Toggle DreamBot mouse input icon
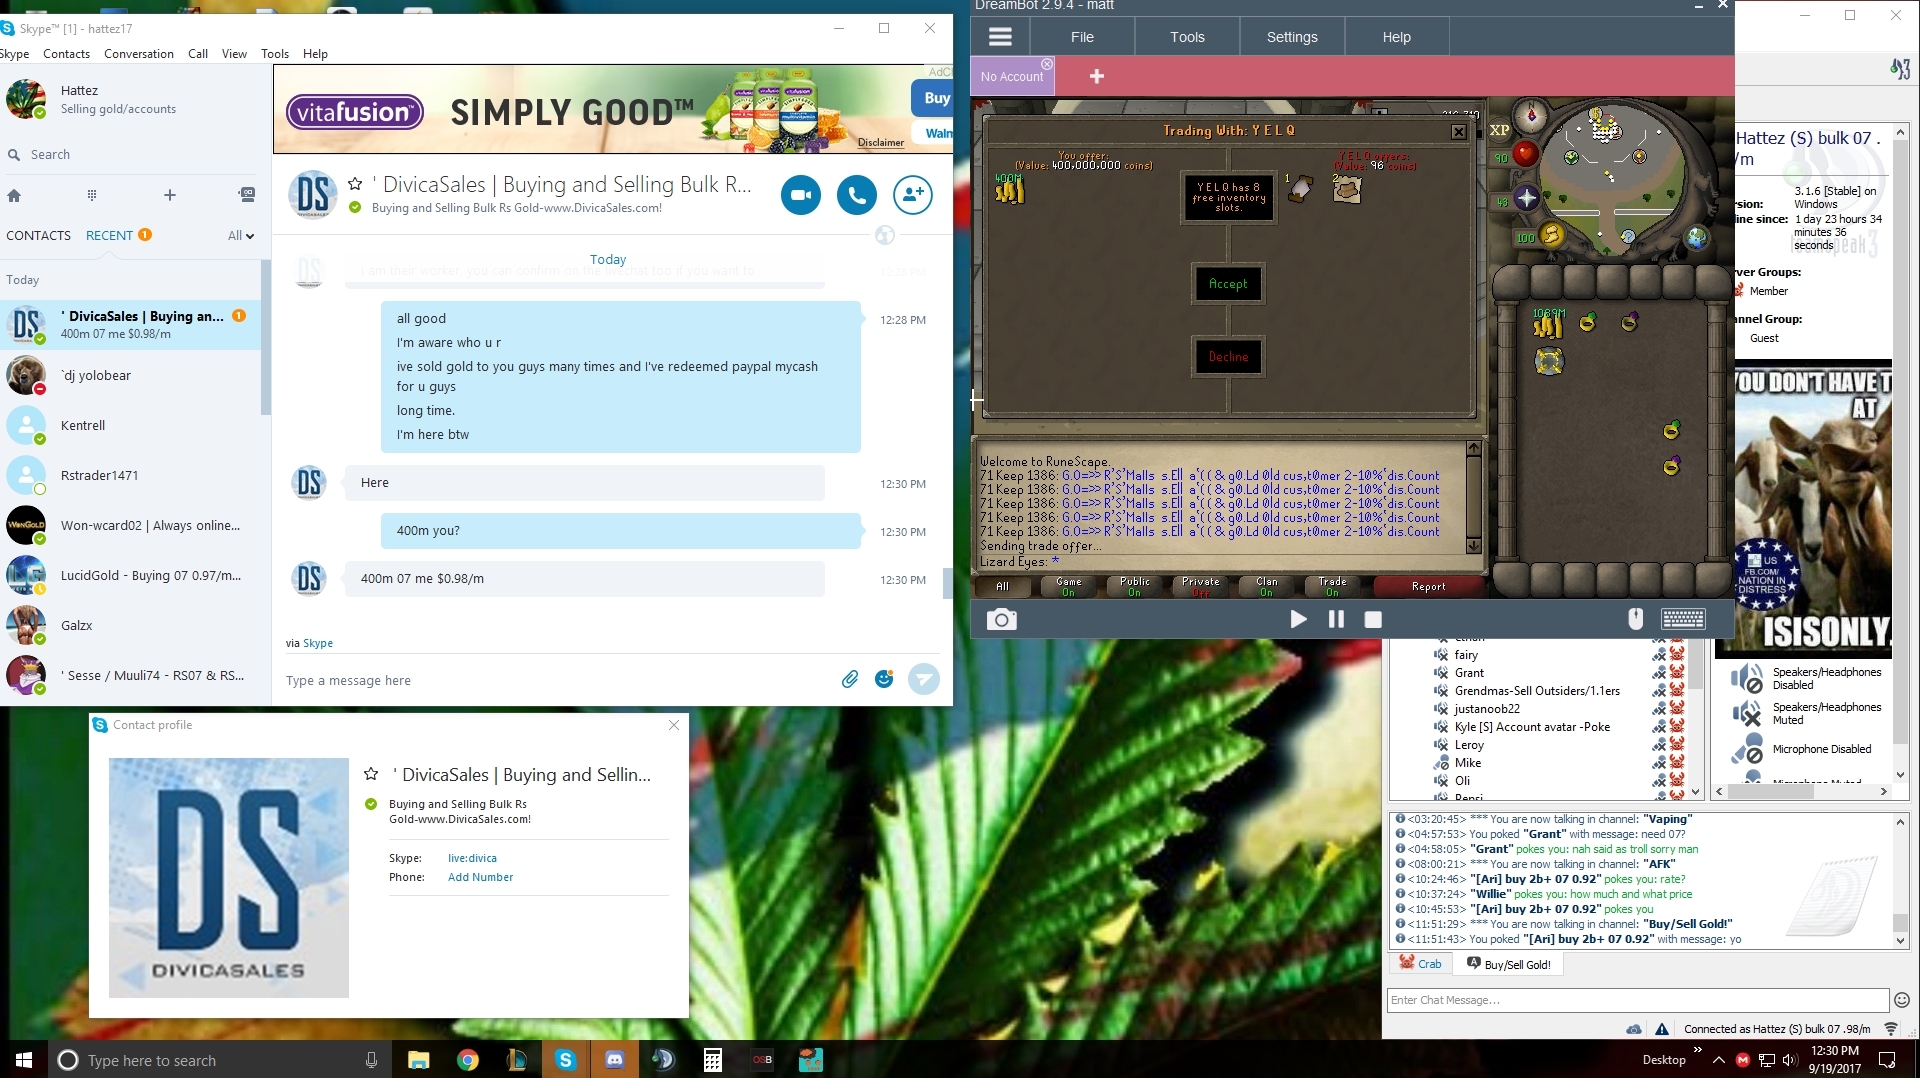The image size is (1920, 1078). coord(1635,620)
